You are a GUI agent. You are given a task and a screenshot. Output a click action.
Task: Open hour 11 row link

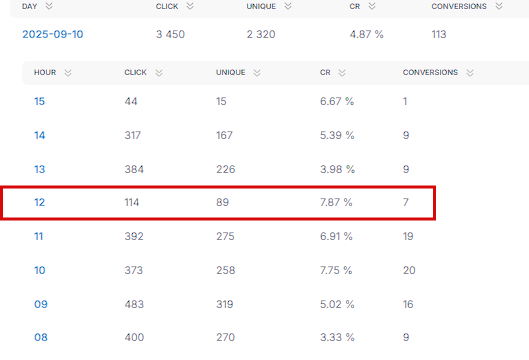pos(39,236)
